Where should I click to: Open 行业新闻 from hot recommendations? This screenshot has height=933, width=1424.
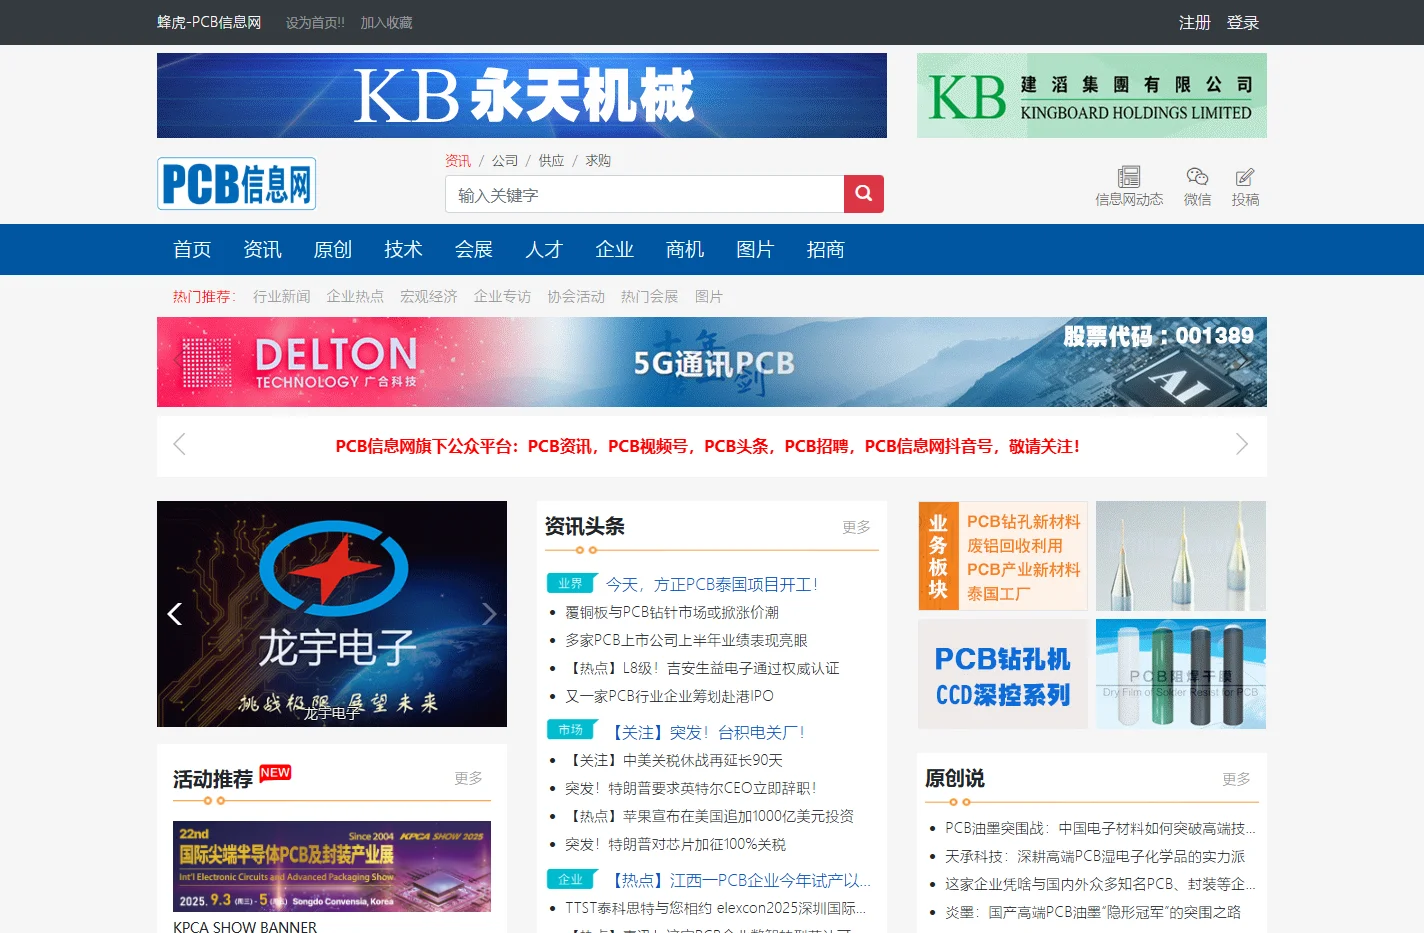click(282, 296)
